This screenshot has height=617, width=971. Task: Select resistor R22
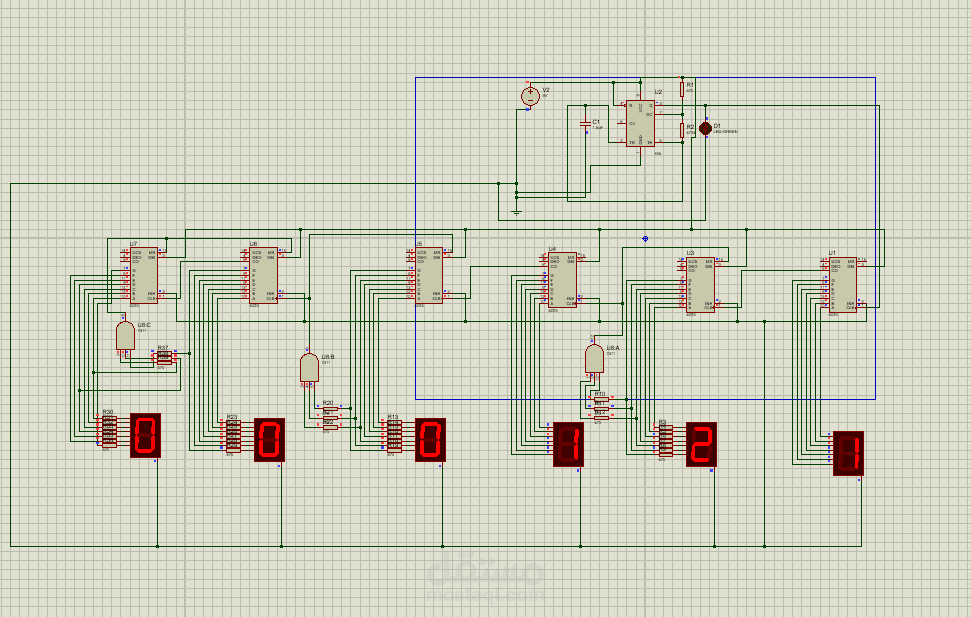[x=330, y=427]
